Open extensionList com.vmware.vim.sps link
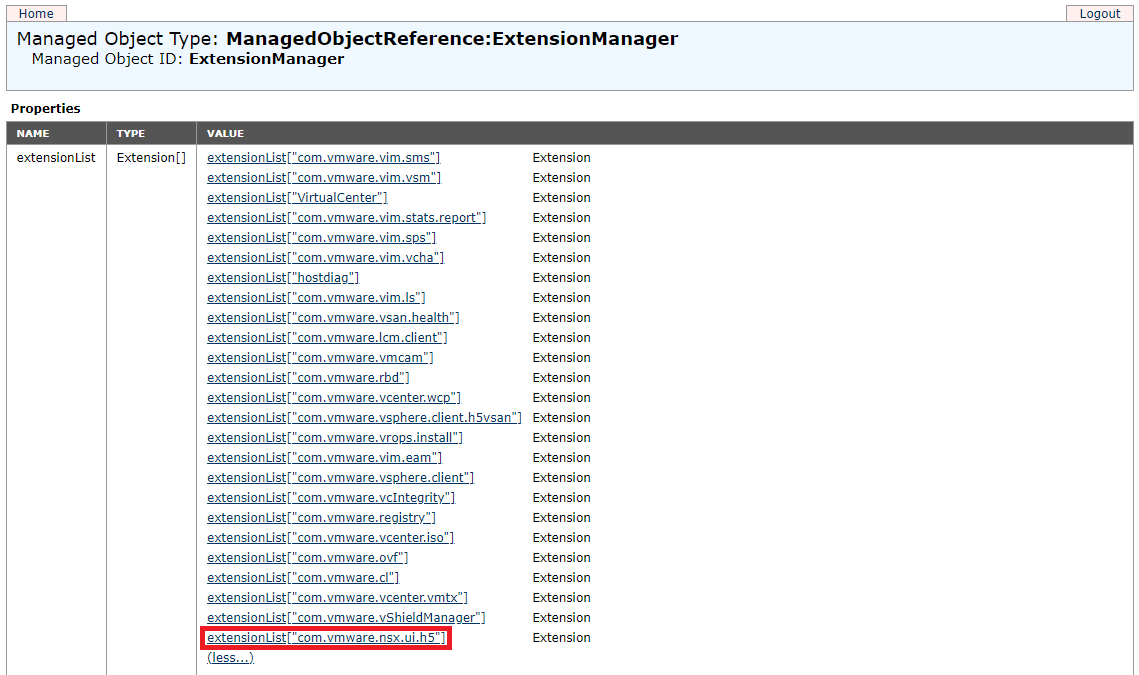This screenshot has height=675, width=1139. click(321, 238)
